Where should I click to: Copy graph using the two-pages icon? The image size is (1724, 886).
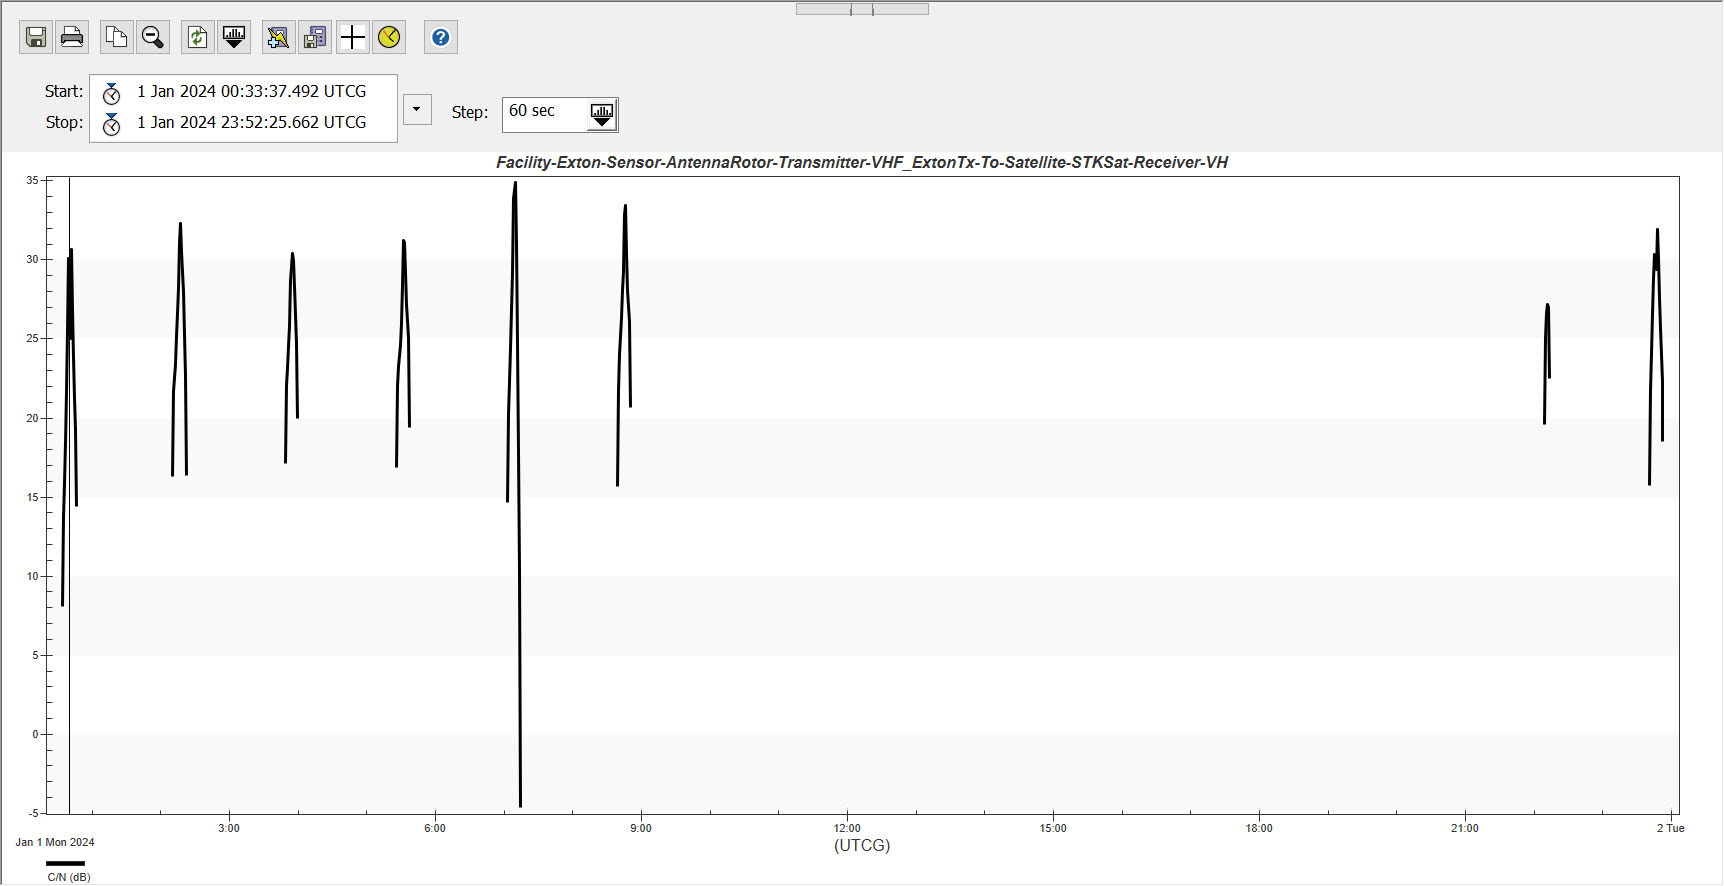pos(117,38)
